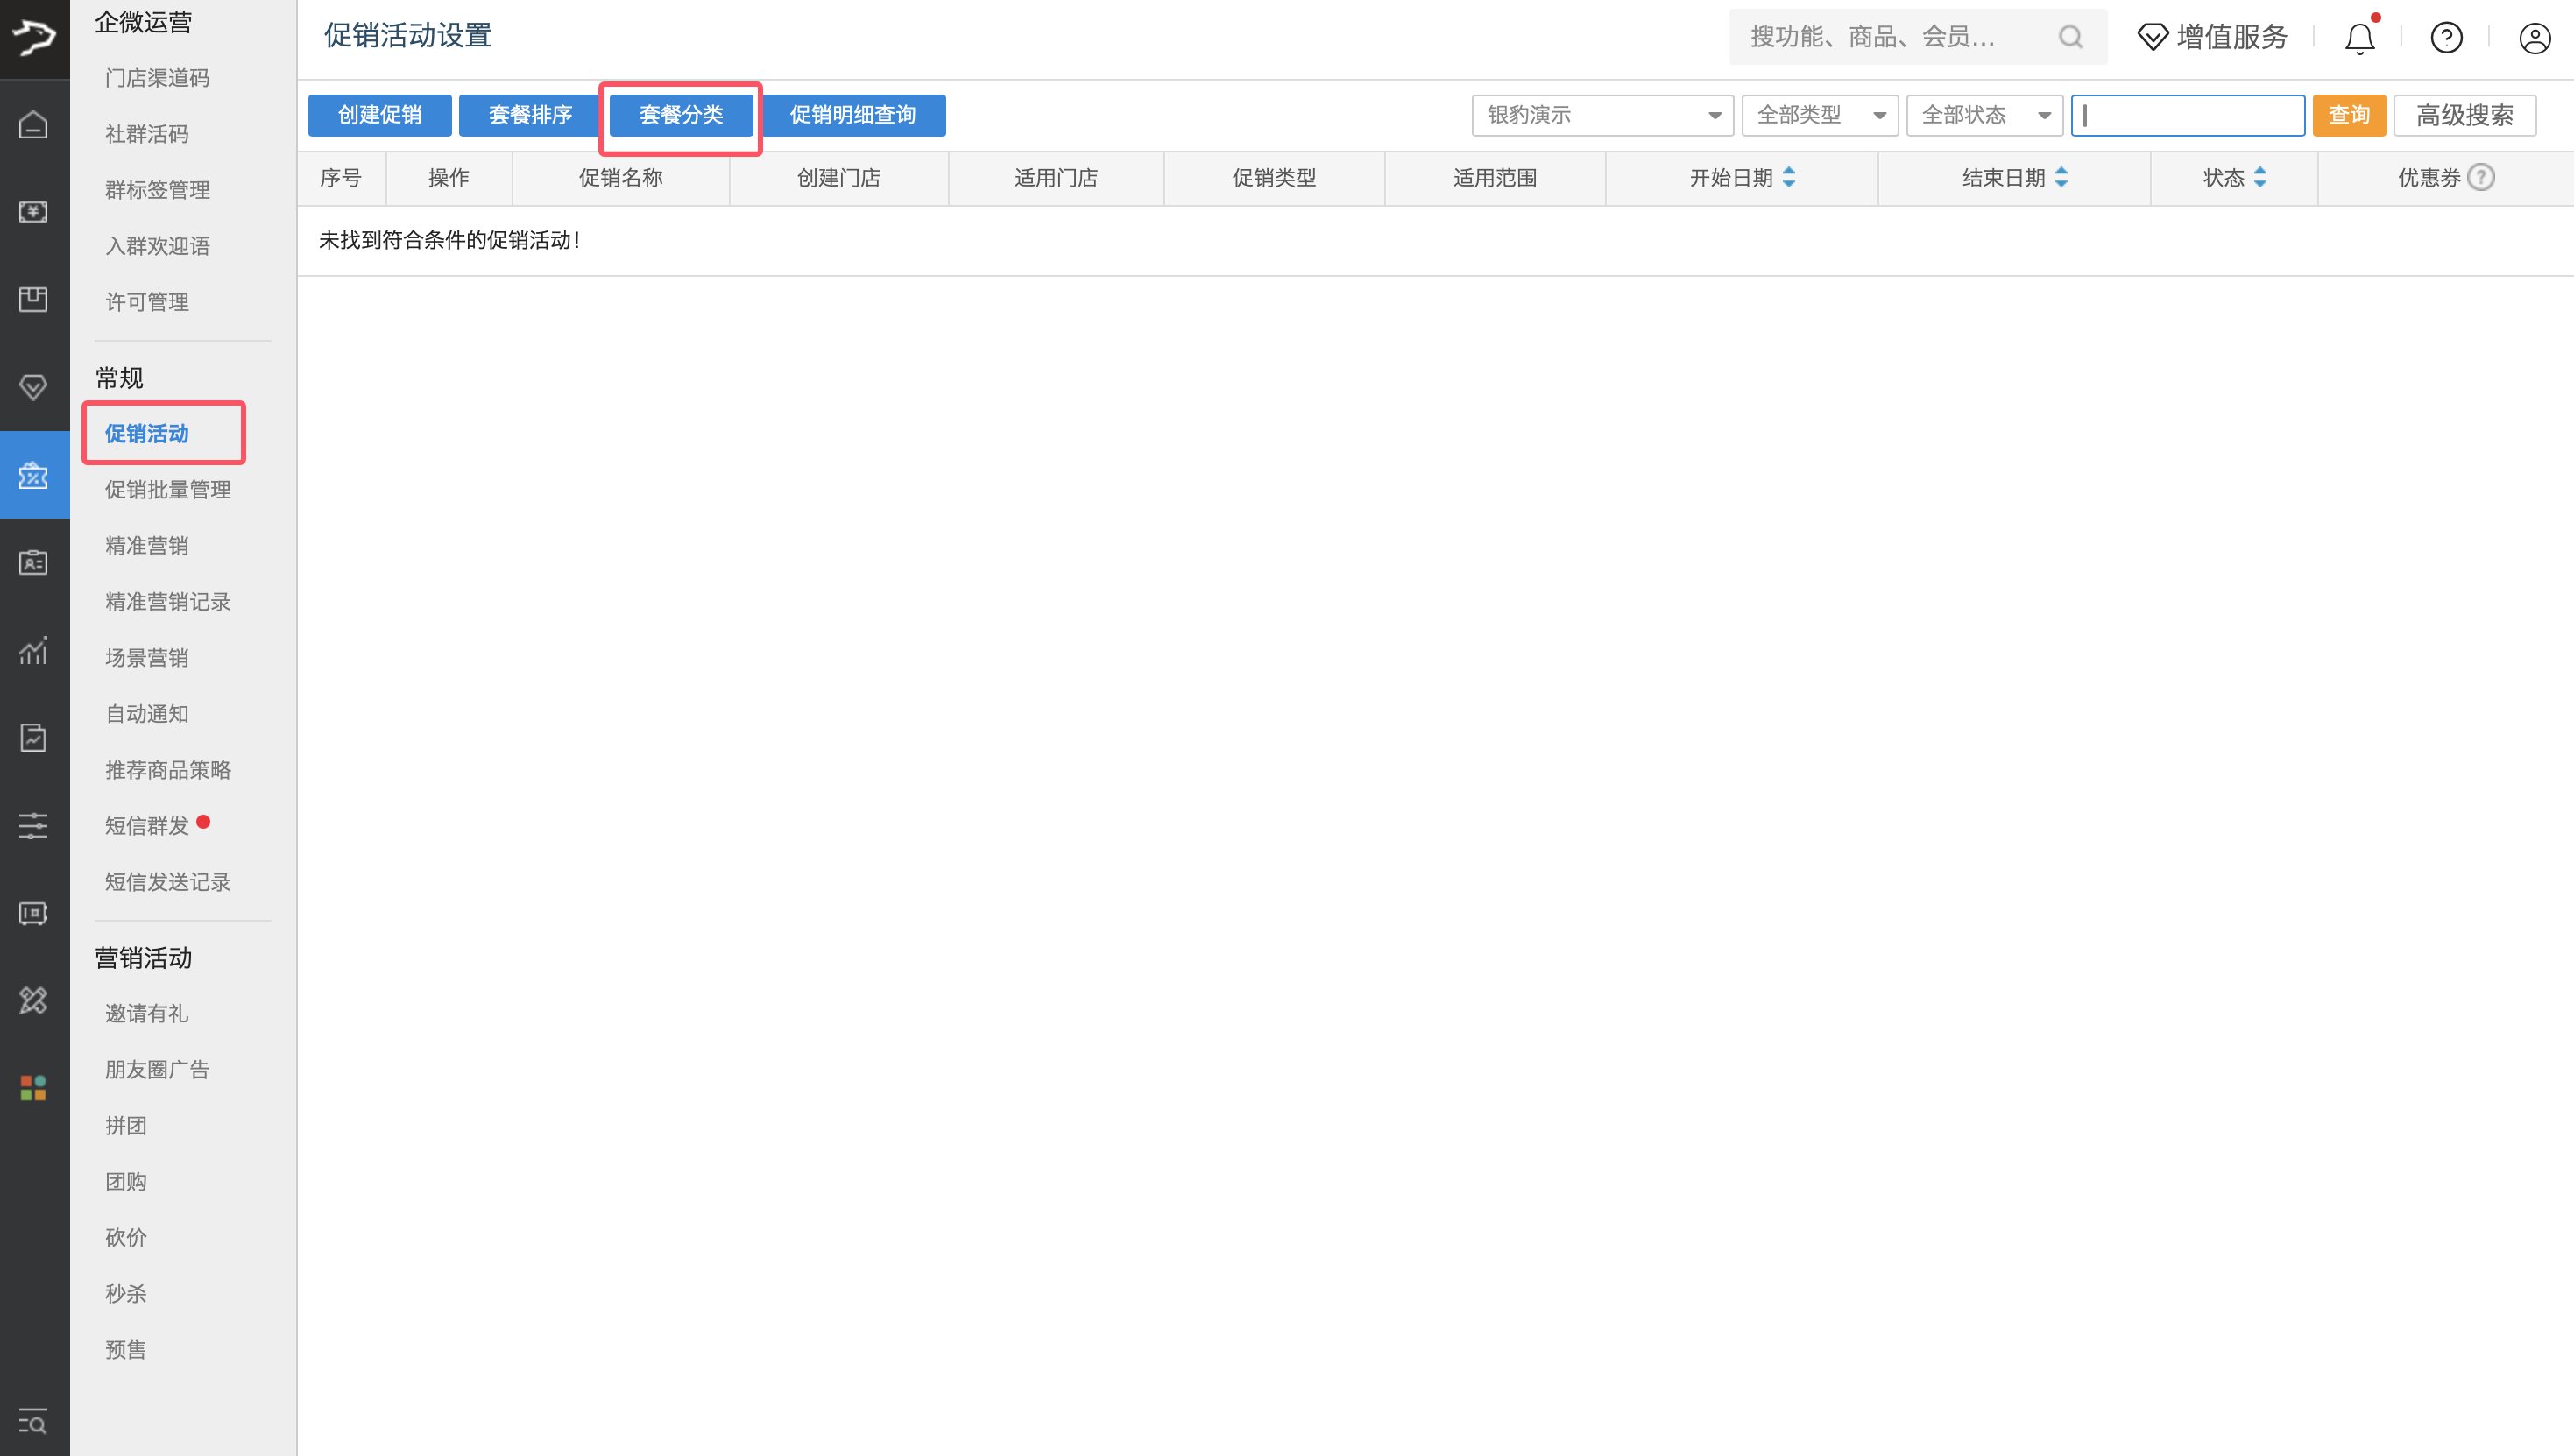Open 朋友圈广告 menu item
The height and width of the screenshot is (1456, 2574).
coord(157,1069)
